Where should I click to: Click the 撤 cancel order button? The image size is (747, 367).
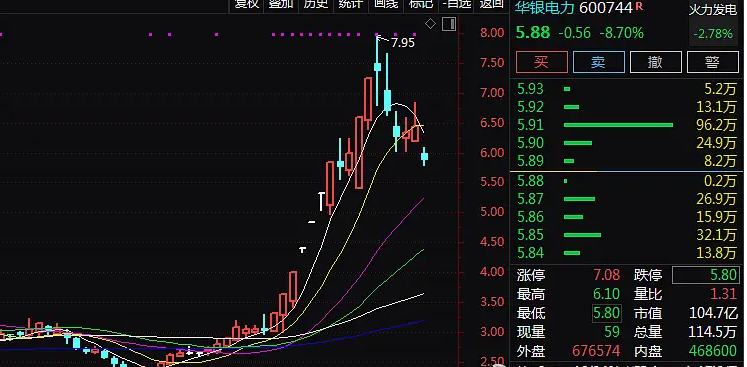pyautogui.click(x=656, y=62)
